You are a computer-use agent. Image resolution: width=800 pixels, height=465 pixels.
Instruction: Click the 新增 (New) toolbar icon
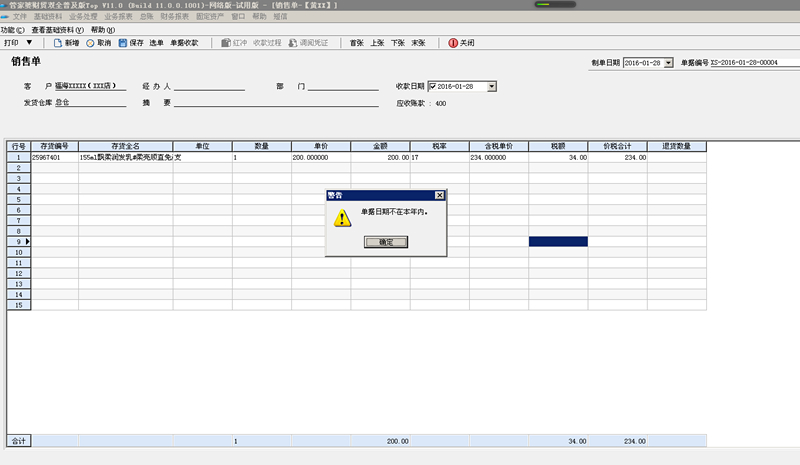(x=58, y=44)
